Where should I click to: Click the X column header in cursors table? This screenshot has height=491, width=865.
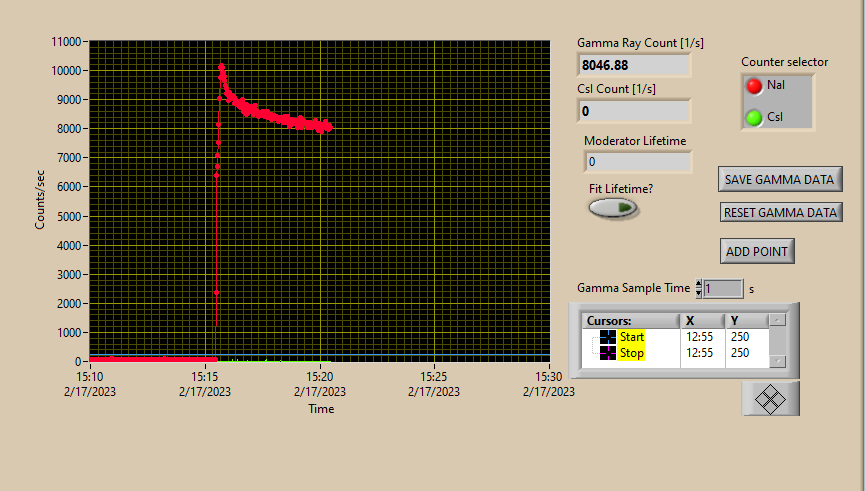click(x=703, y=321)
